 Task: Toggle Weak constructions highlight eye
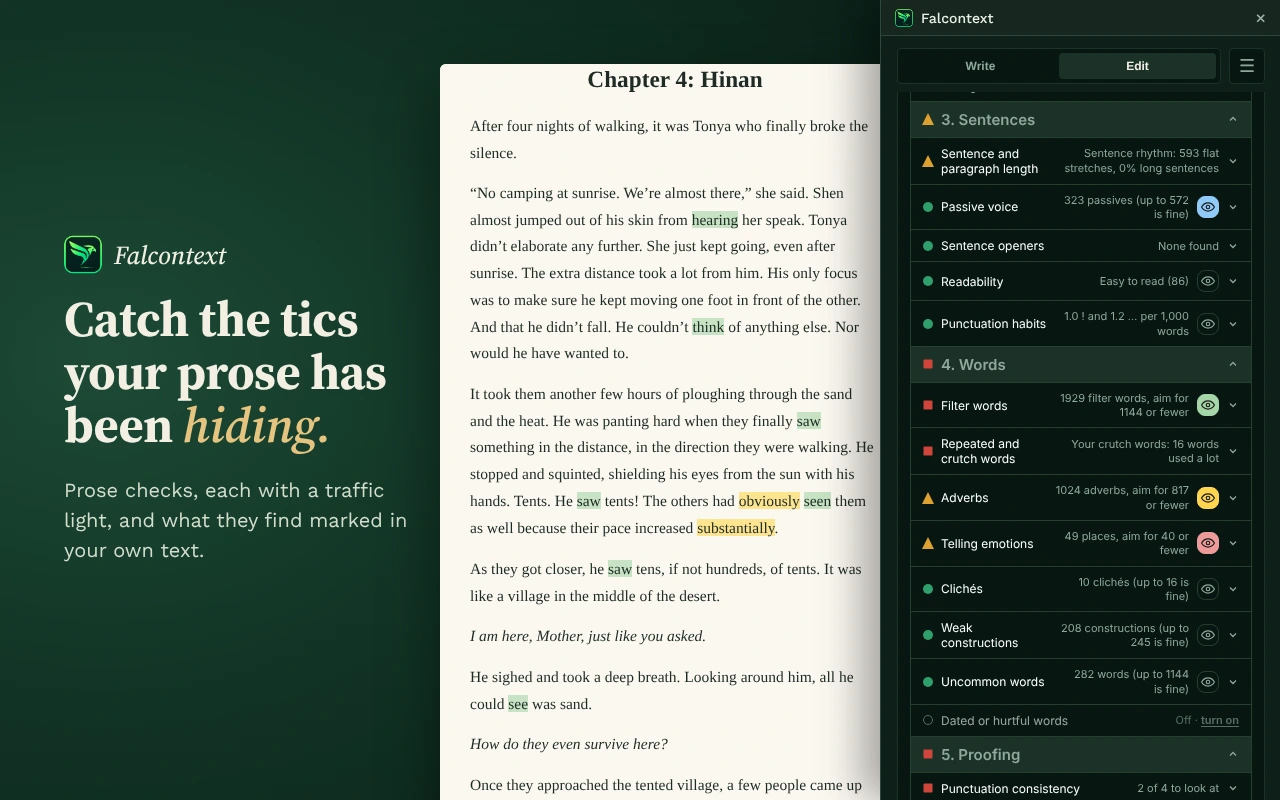[1208, 635]
